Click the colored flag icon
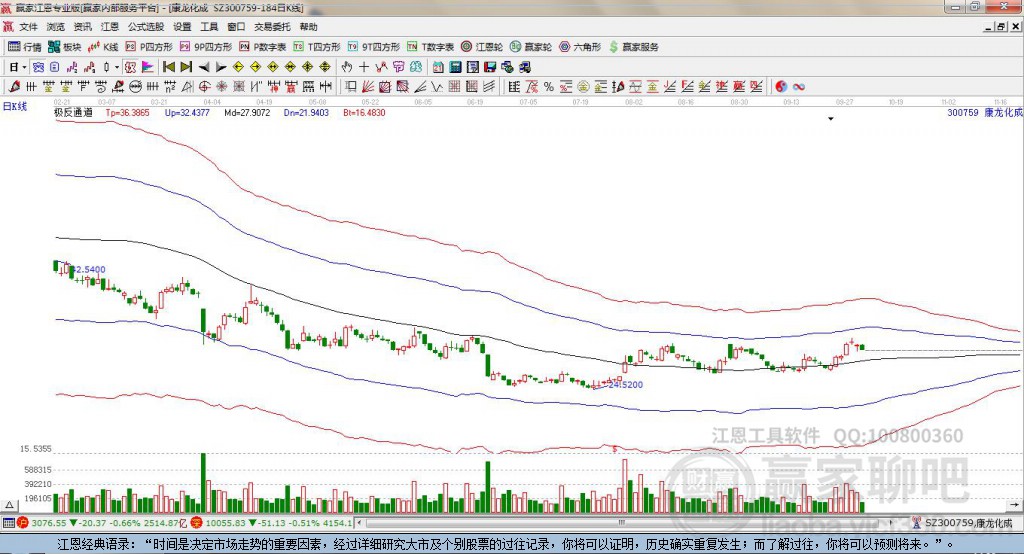 click(148, 67)
